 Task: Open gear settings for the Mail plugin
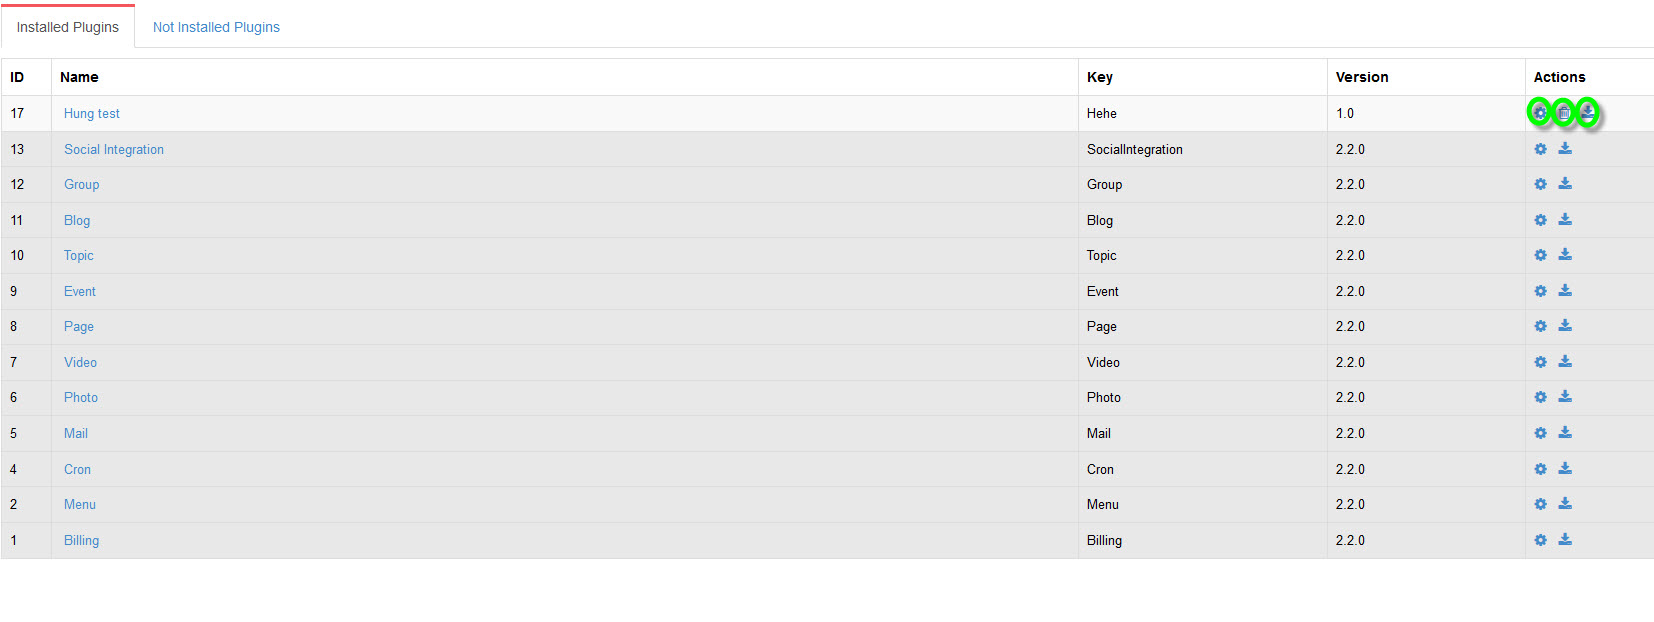coord(1540,433)
